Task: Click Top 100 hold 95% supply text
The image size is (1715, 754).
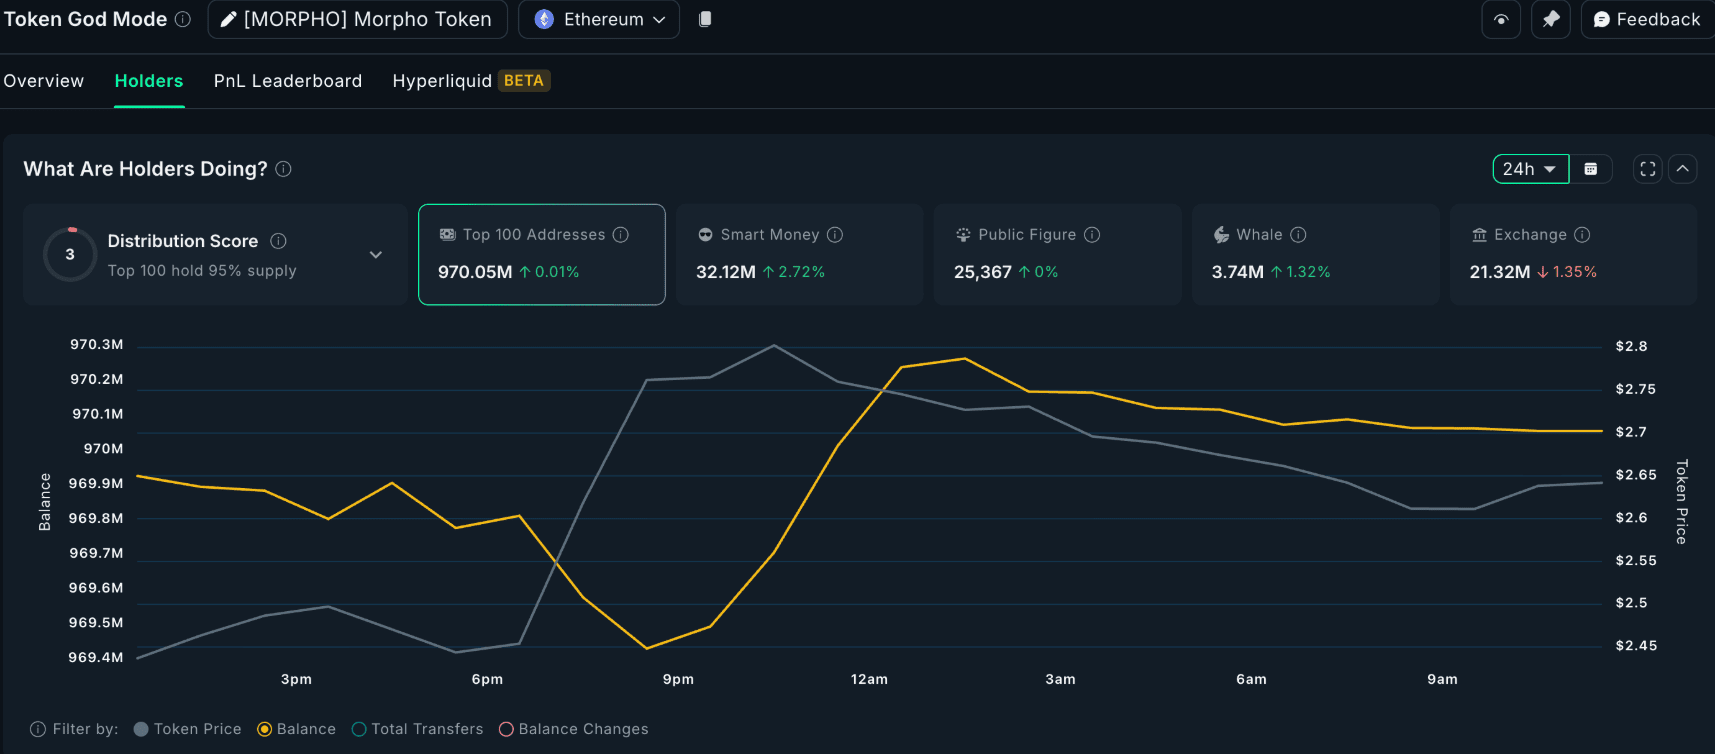Action: tap(202, 271)
